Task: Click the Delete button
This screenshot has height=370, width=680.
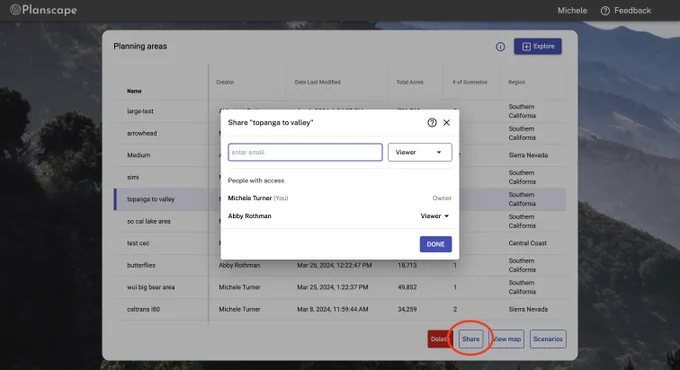Action: pyautogui.click(x=439, y=339)
